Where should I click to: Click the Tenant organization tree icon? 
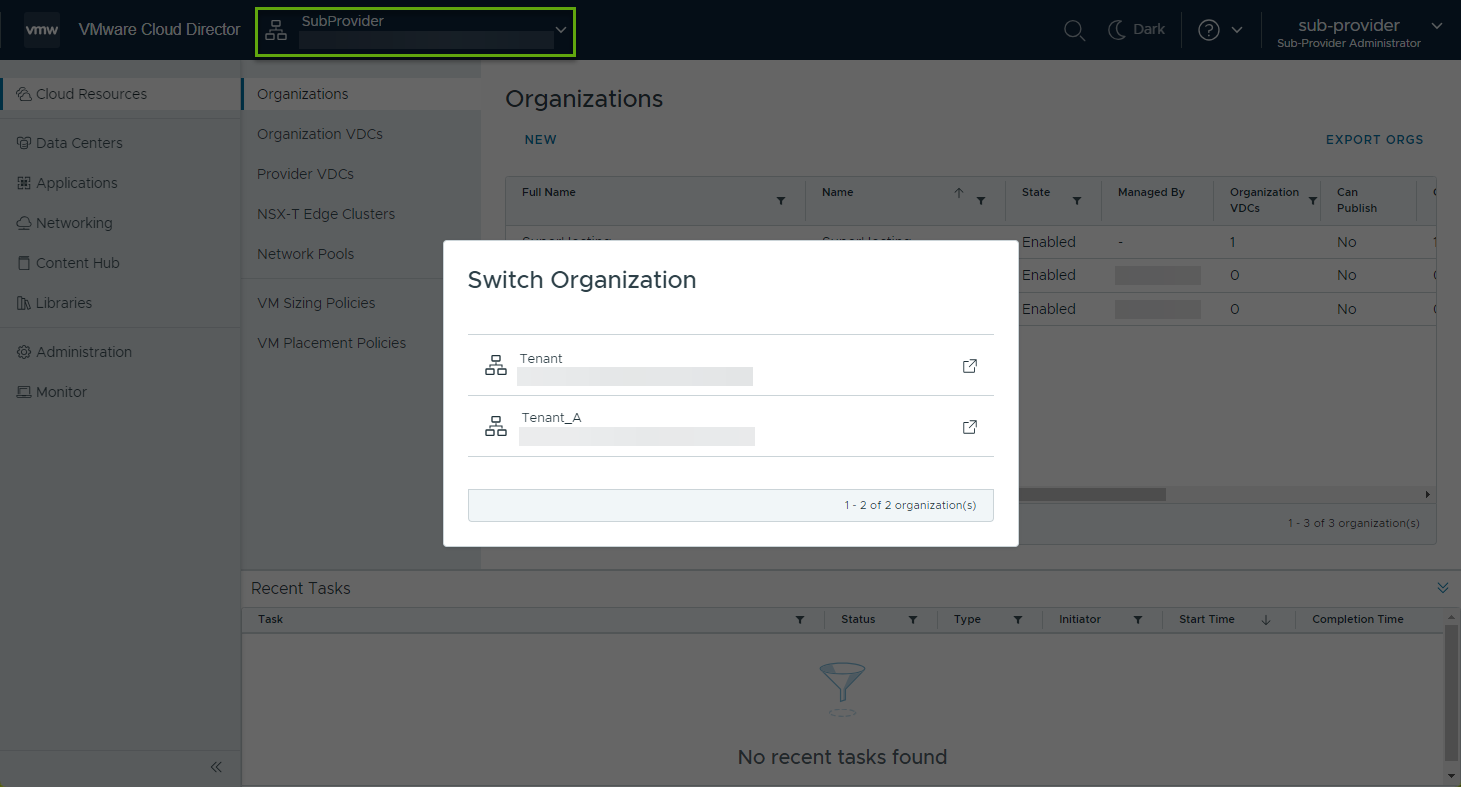[x=496, y=366]
